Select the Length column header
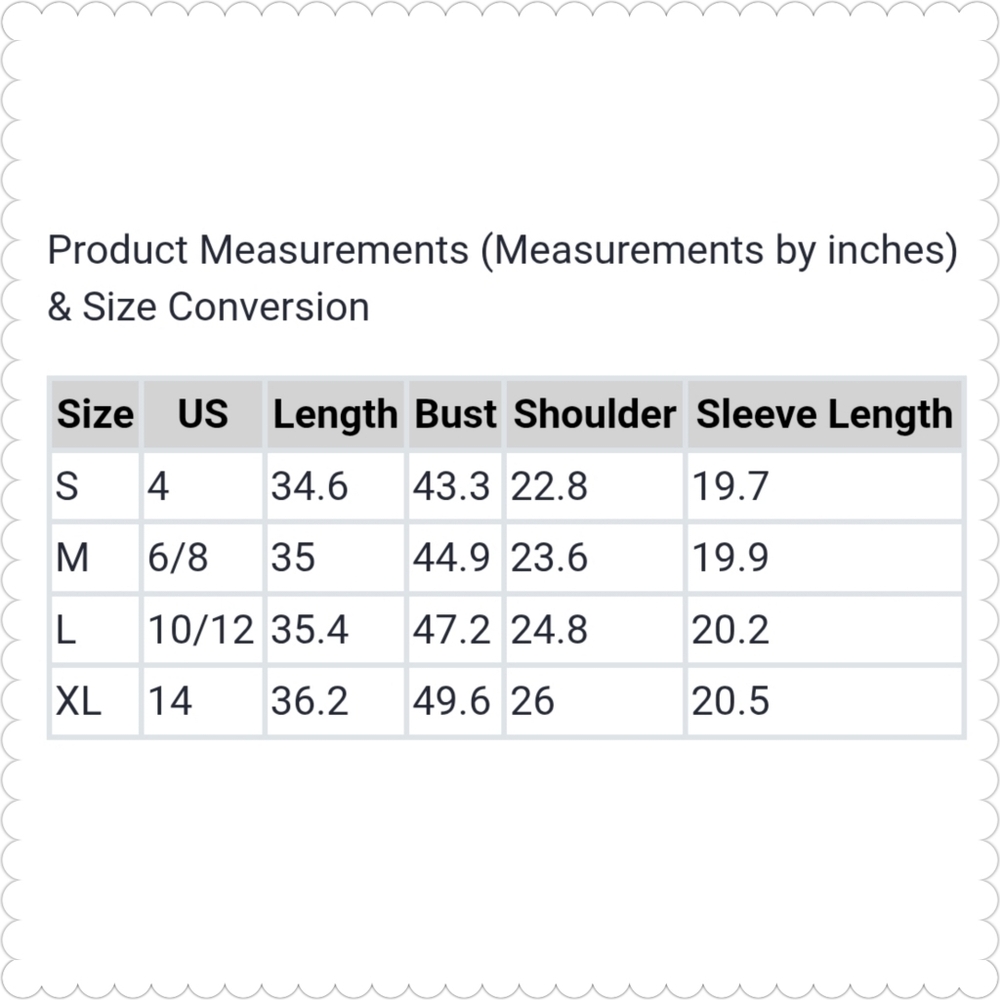The height and width of the screenshot is (1000, 1000). (x=335, y=414)
